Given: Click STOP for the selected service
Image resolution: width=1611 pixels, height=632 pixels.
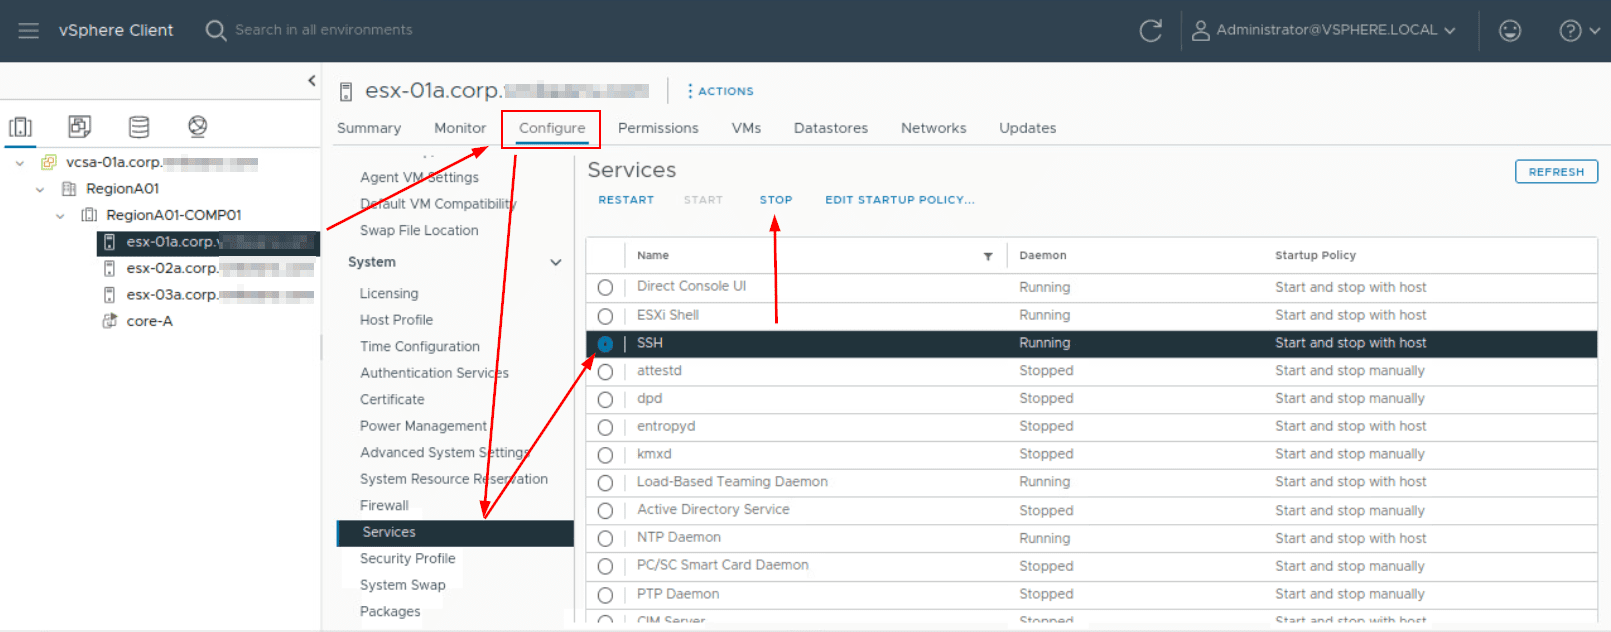Looking at the screenshot, I should 776,200.
